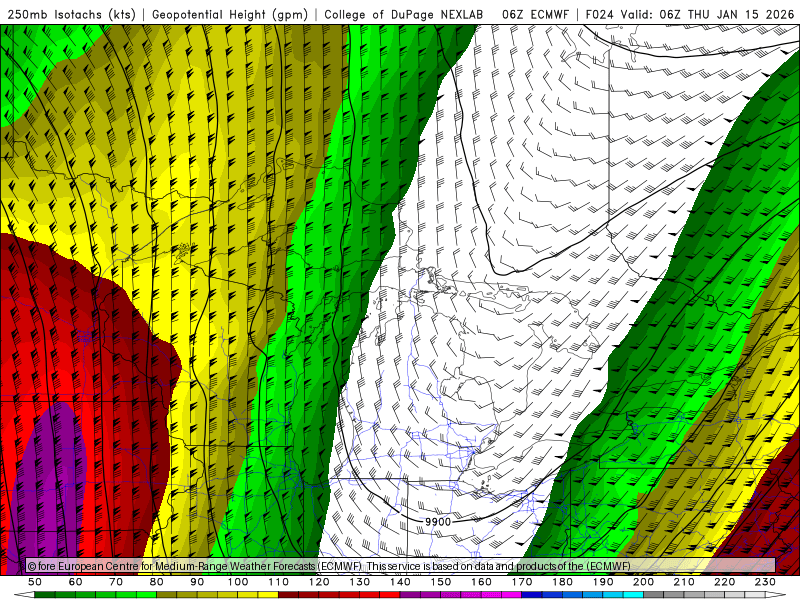This screenshot has height=600, width=800.
Task: Click the '190' color scale label
Action: click(603, 582)
